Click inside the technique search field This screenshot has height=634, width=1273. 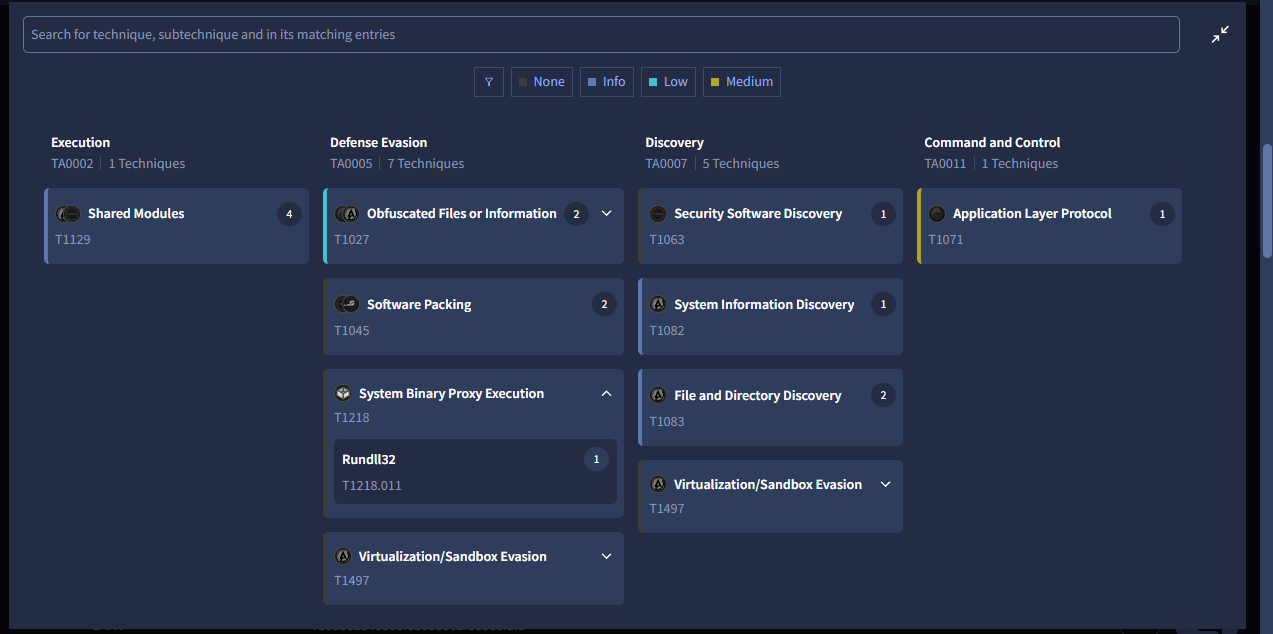click(x=601, y=34)
